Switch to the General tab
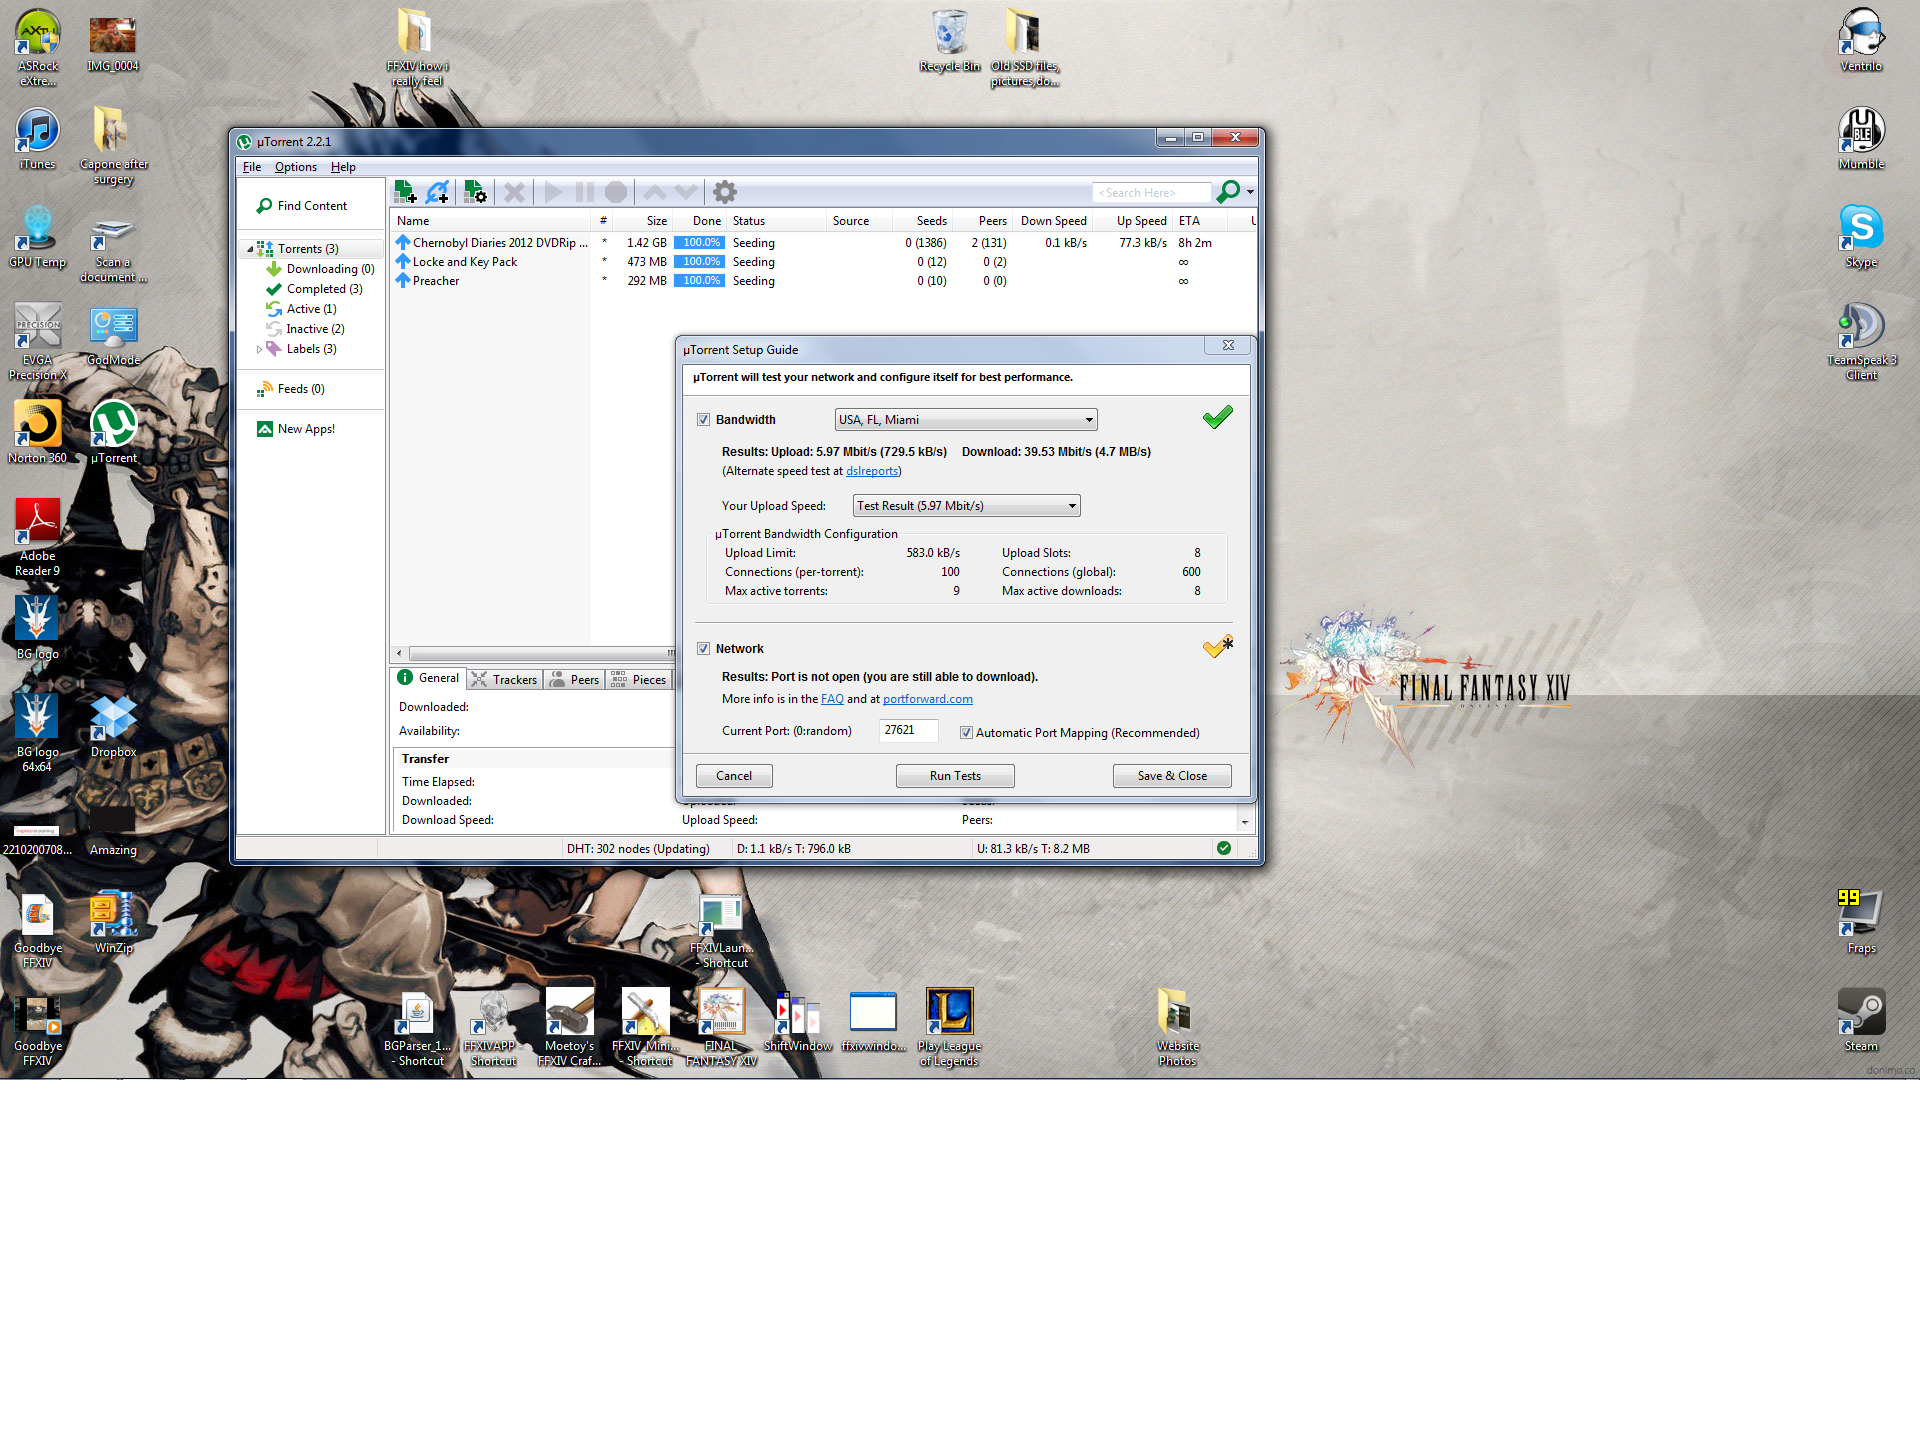 [429, 678]
